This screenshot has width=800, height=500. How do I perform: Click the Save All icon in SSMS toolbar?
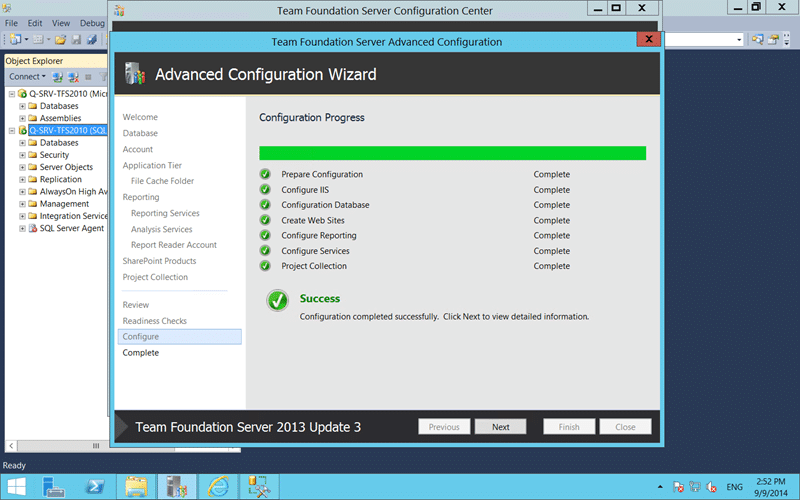[x=91, y=39]
